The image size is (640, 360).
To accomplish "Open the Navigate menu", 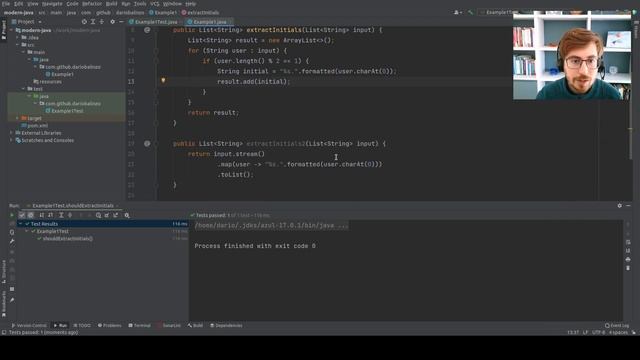I will (x=52, y=4).
